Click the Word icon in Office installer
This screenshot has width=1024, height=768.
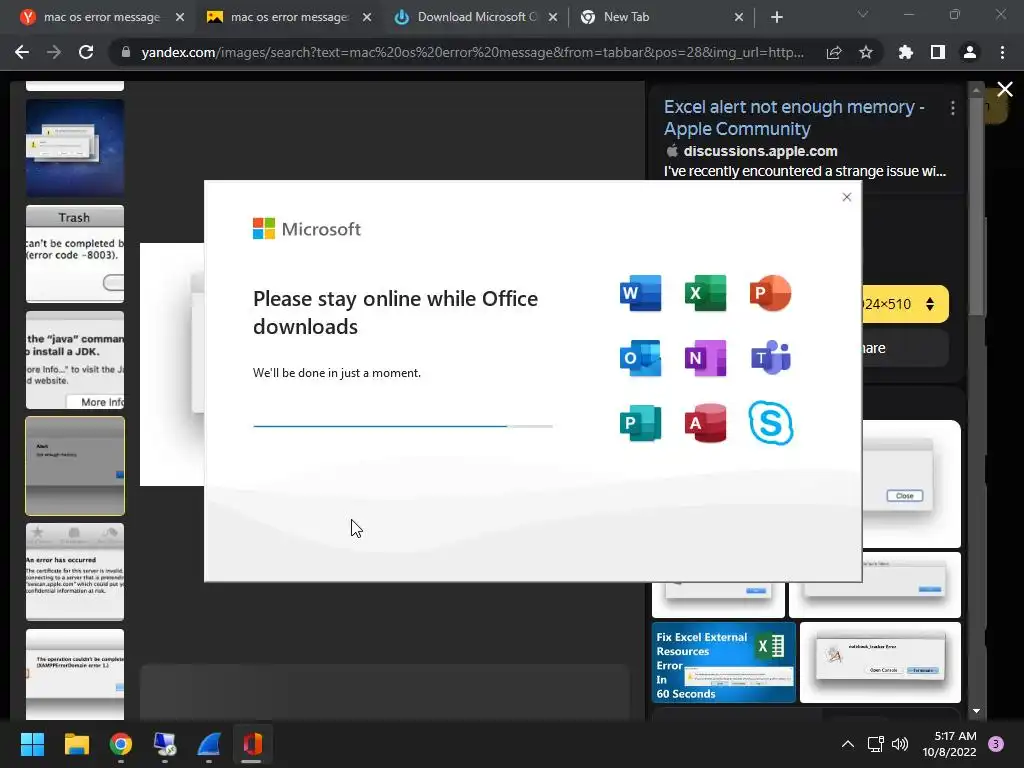pos(640,293)
